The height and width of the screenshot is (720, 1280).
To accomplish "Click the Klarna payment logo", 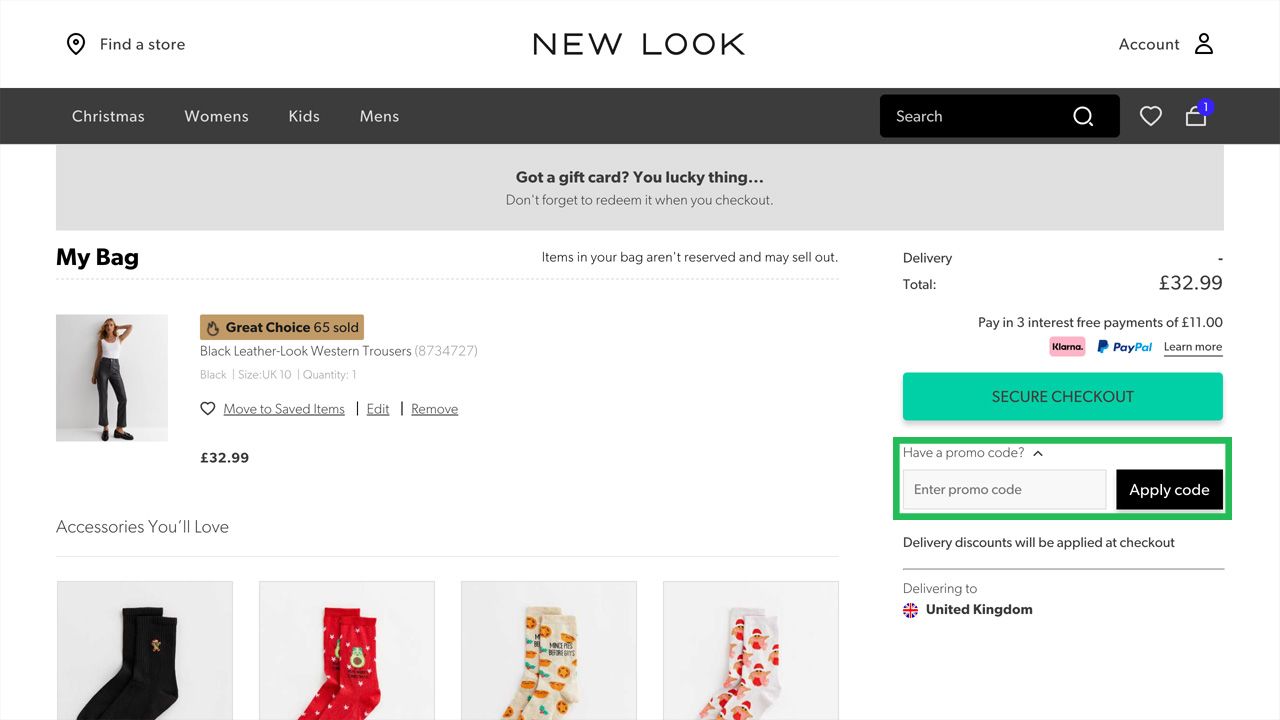I will click(x=1068, y=347).
